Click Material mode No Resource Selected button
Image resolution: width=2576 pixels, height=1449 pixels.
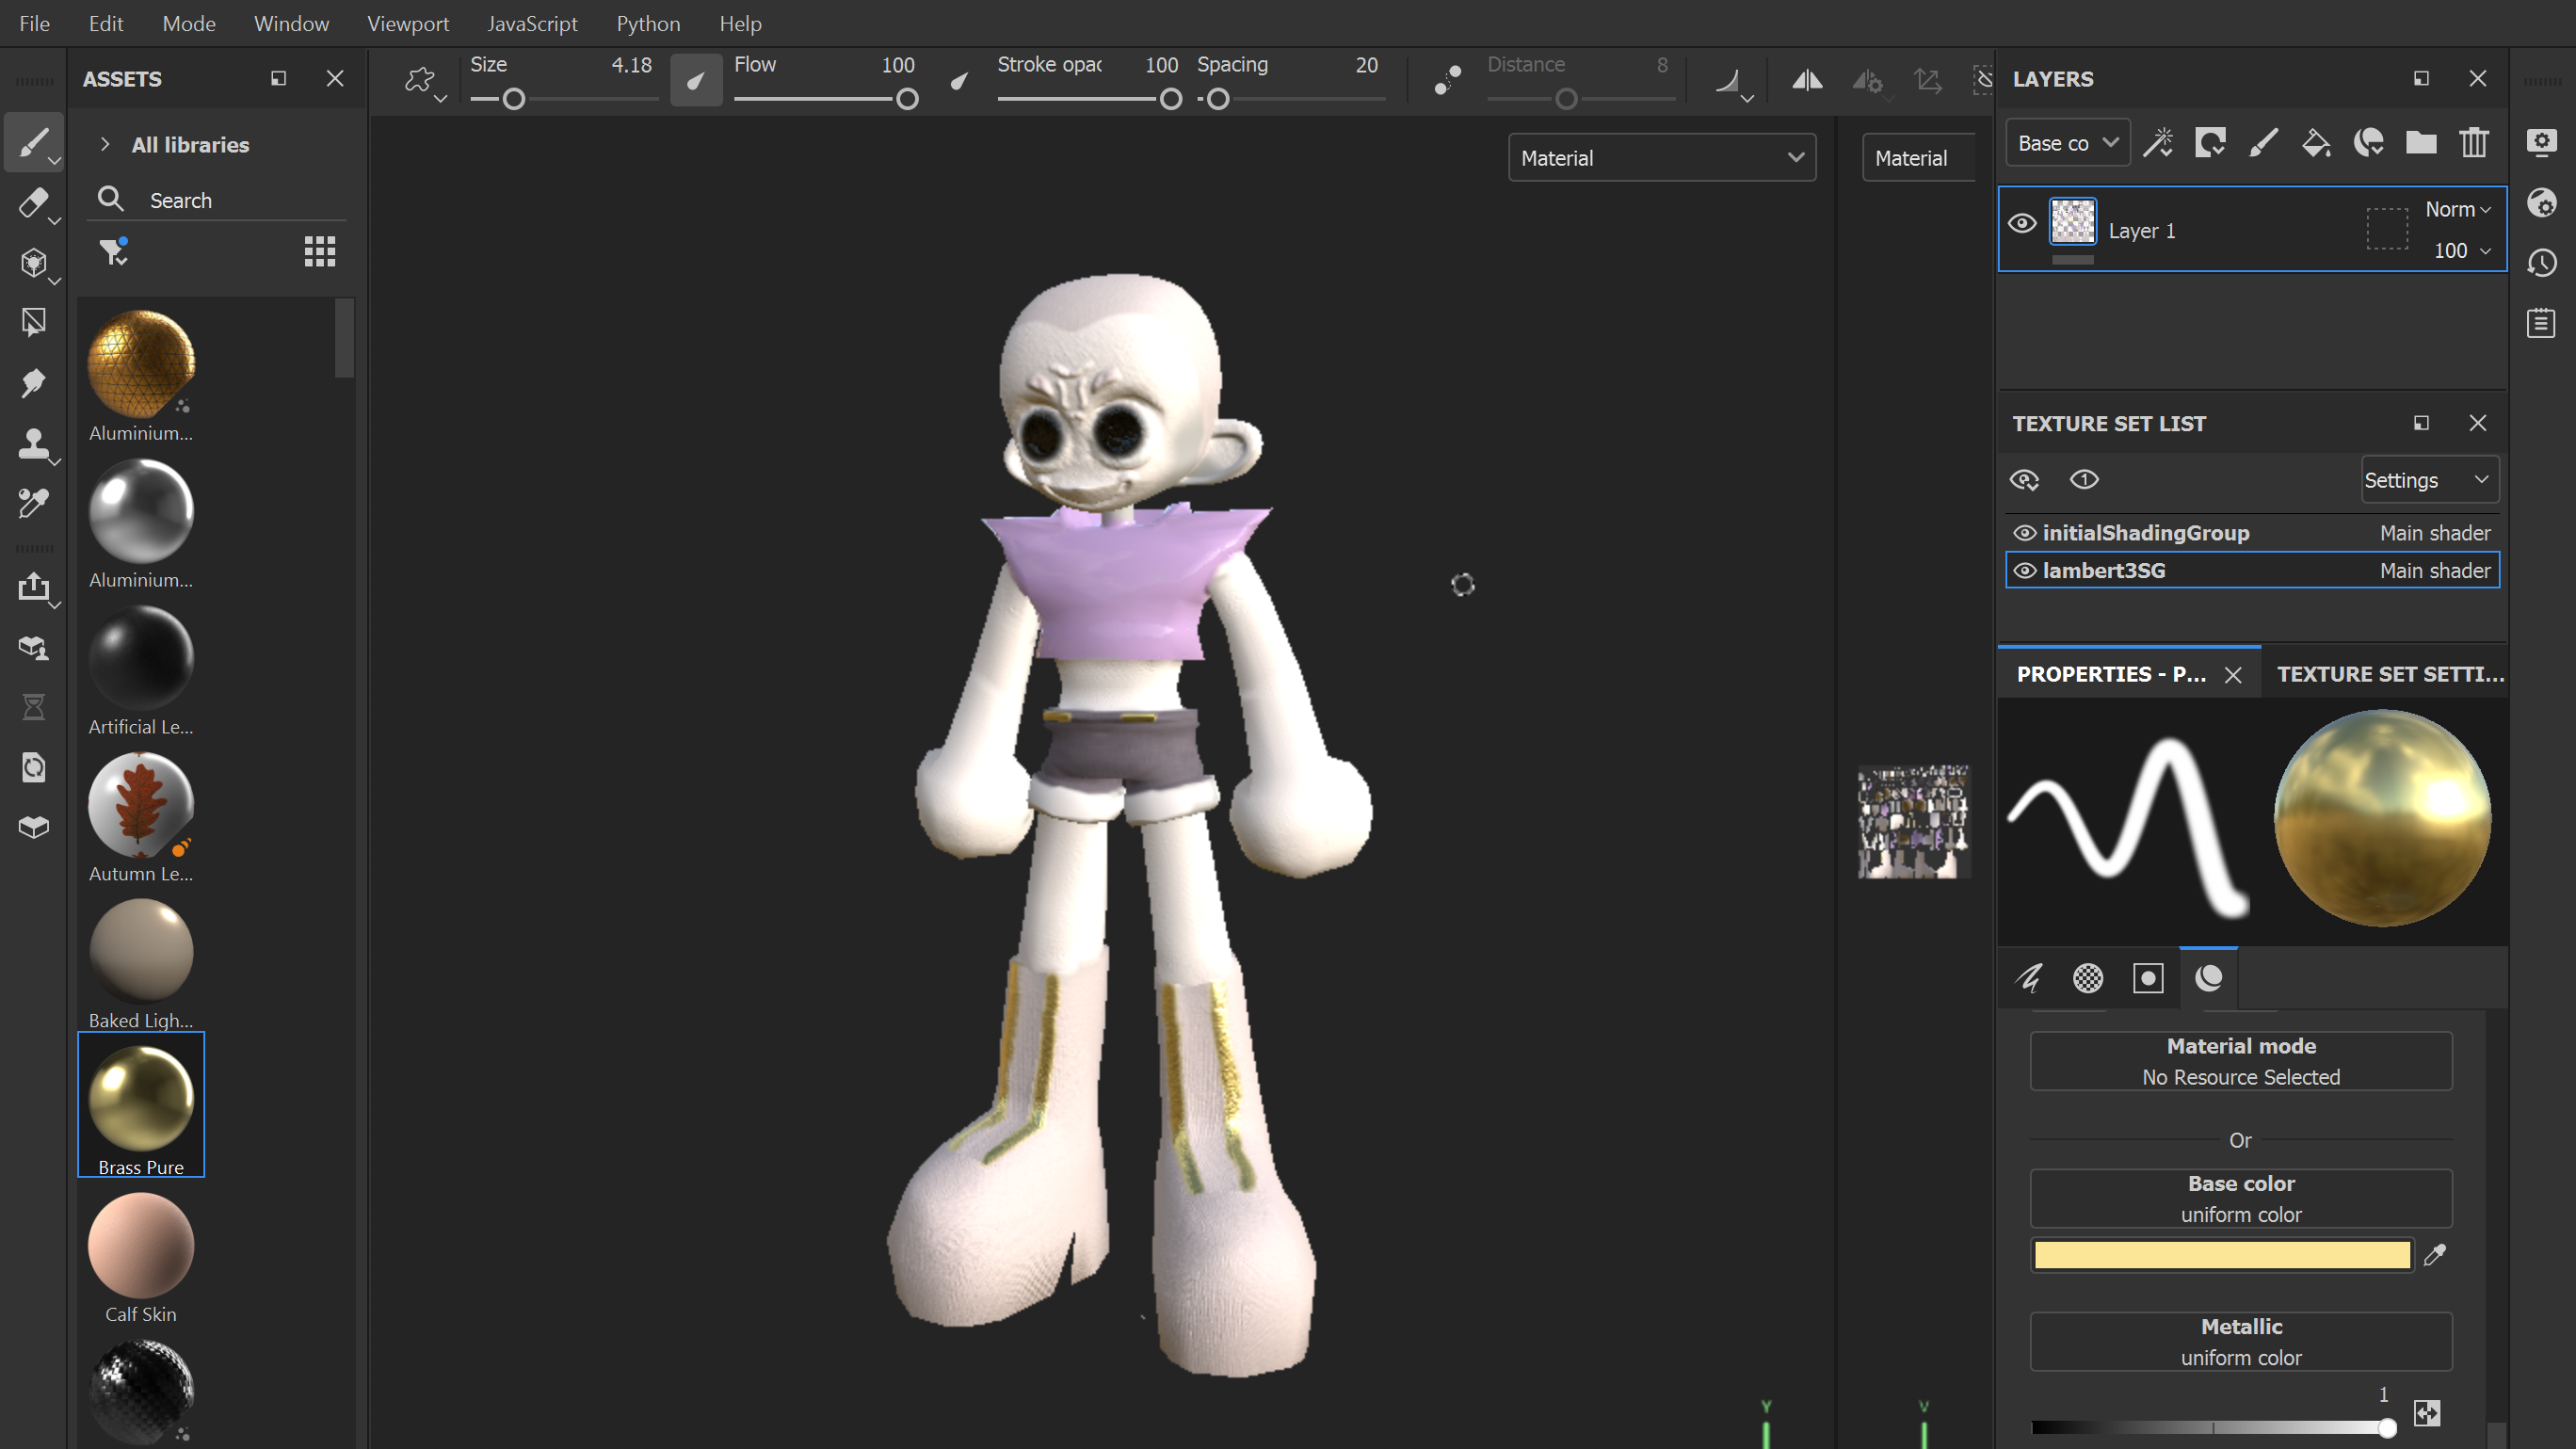click(2240, 1061)
